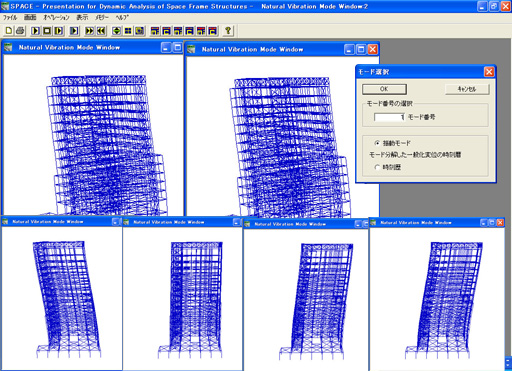Click the モード番号 input field
The height and width of the screenshot is (371, 512).
389,117
